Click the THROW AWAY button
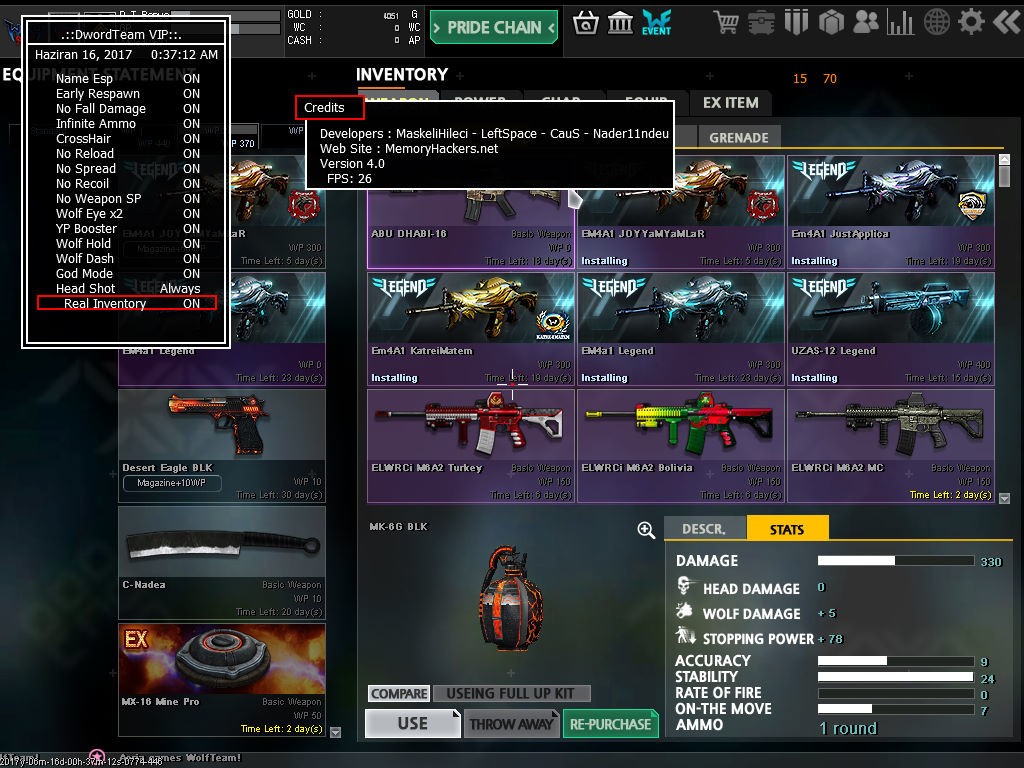This screenshot has width=1024, height=768. 511,724
